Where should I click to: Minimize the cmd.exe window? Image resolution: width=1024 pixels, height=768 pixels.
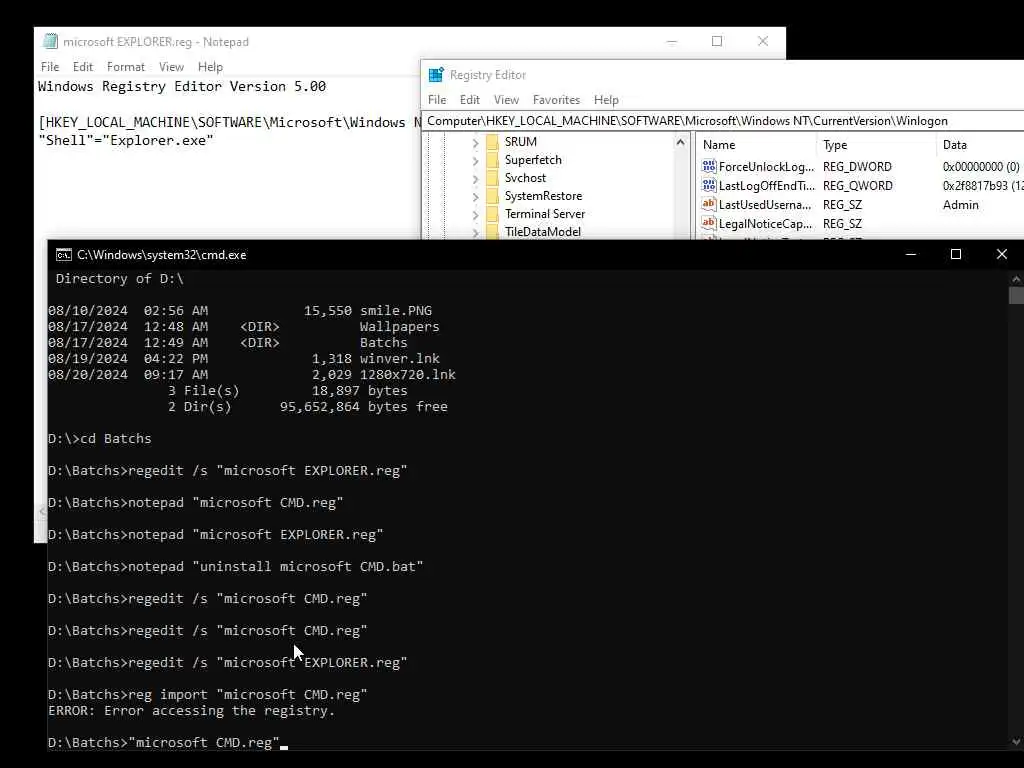click(x=911, y=254)
